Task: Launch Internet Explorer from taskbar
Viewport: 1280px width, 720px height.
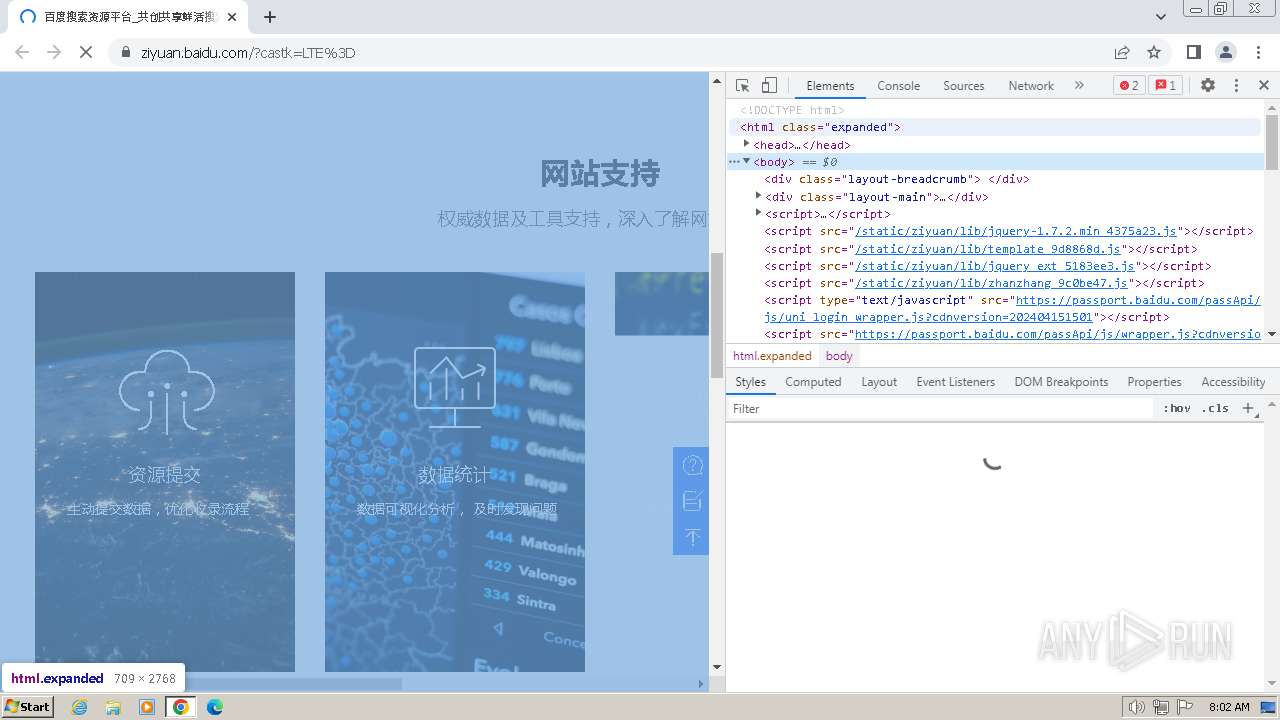Action: [79, 707]
